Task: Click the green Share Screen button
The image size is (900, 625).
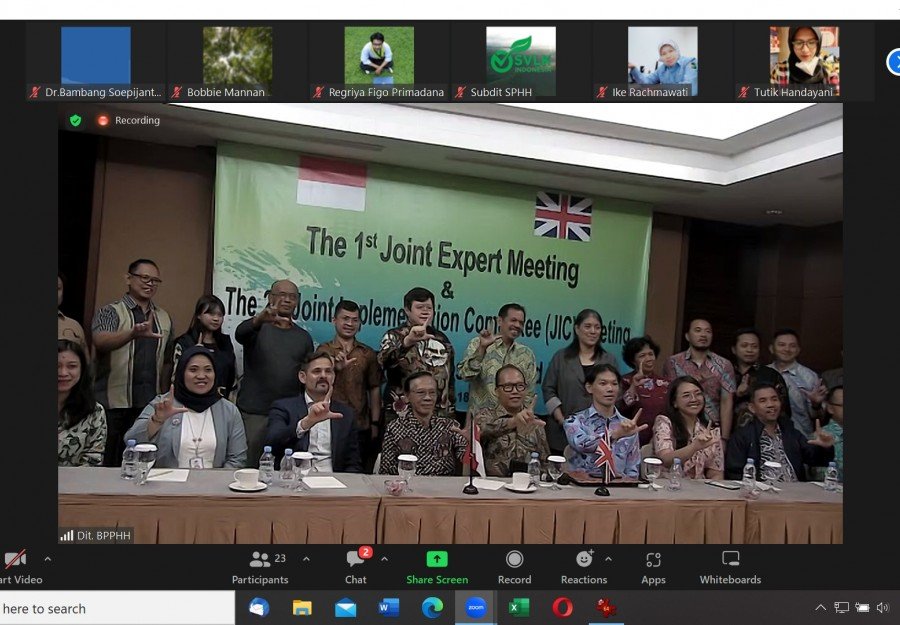Action: [x=437, y=567]
